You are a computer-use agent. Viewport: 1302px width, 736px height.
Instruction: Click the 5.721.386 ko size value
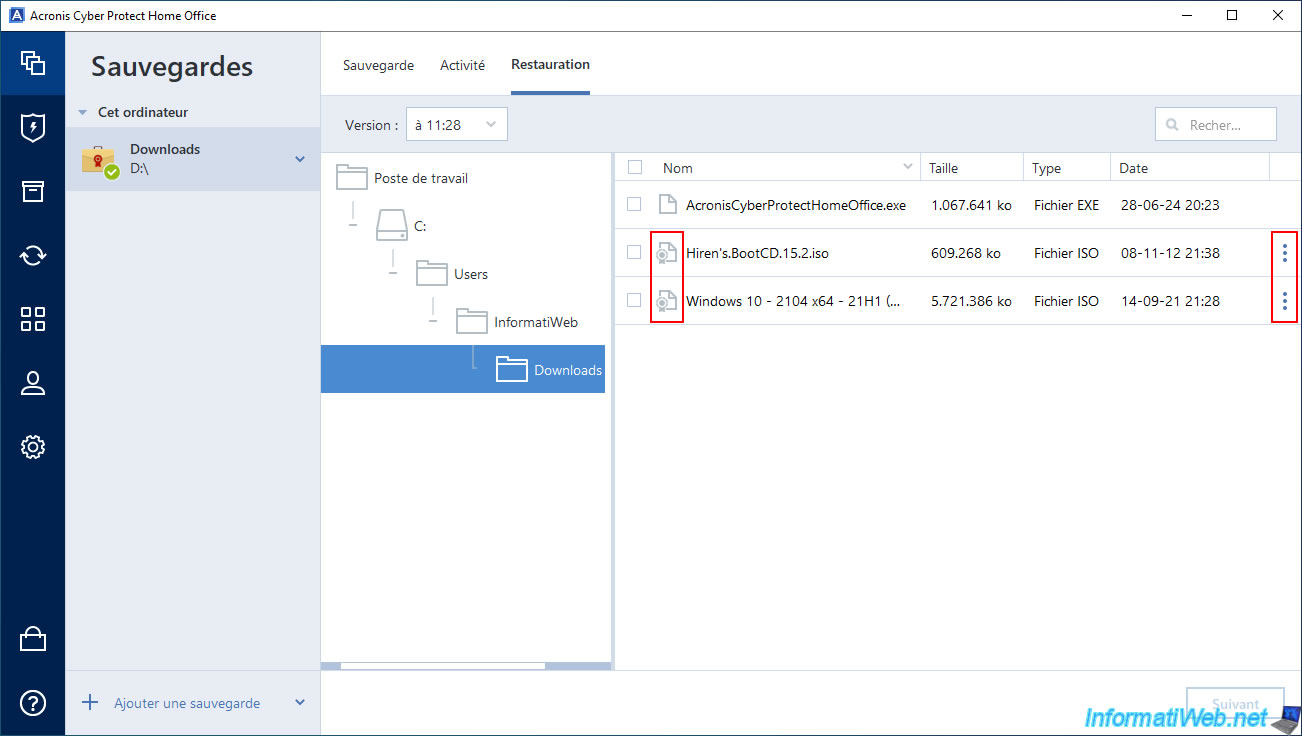pyautogui.click(x=971, y=301)
